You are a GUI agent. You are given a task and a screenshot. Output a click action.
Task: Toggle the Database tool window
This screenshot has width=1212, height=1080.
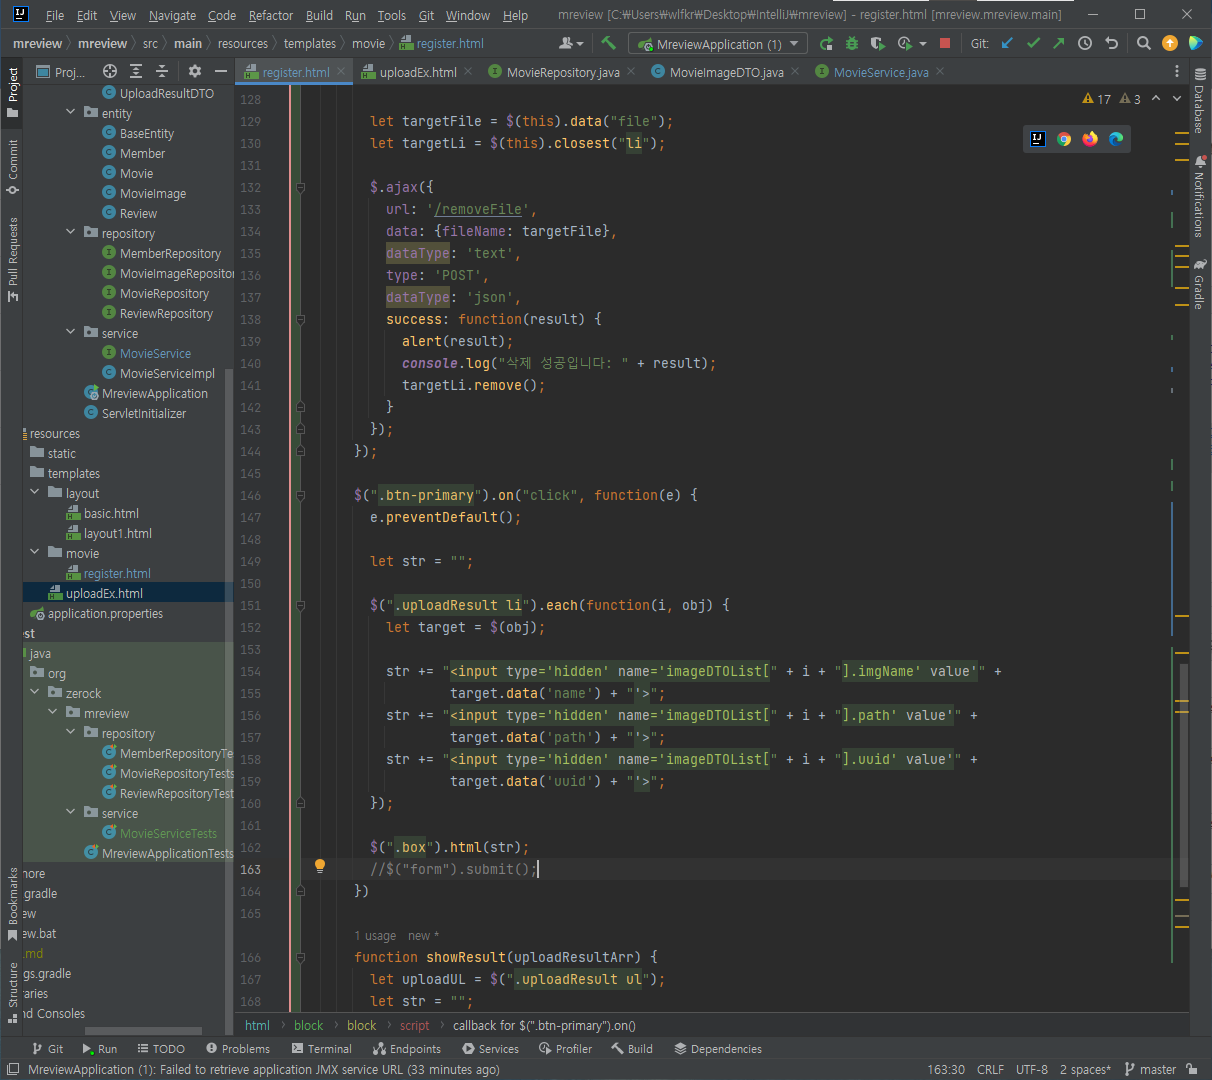point(1199,103)
